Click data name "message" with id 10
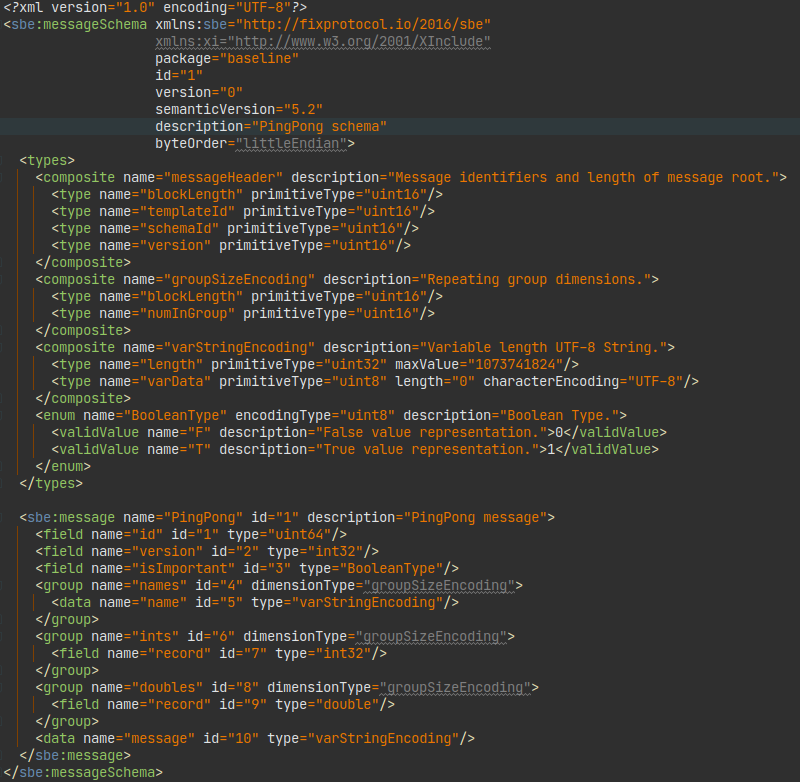This screenshot has width=800, height=782. click(x=159, y=739)
